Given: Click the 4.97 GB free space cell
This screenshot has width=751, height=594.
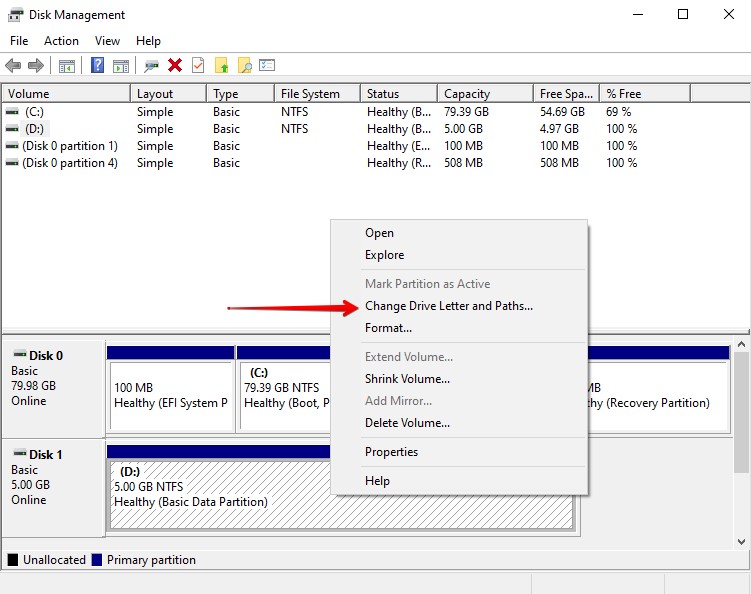Looking at the screenshot, I should click(x=559, y=129).
